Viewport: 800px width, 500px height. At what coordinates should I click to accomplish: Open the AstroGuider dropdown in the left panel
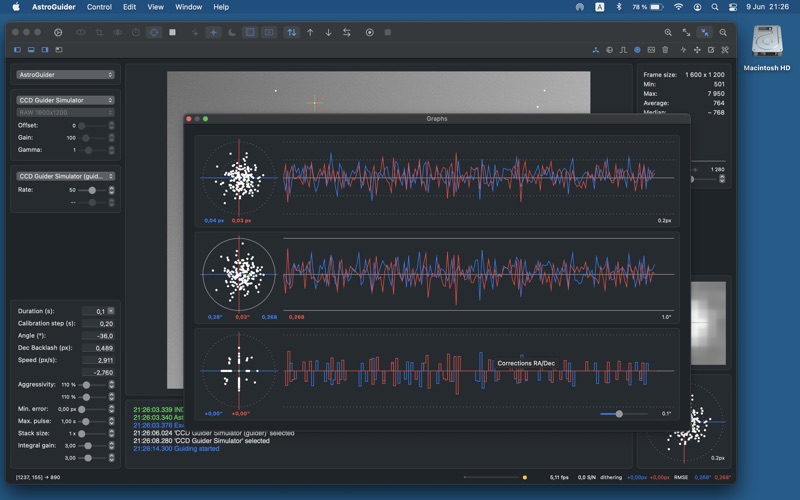point(65,74)
